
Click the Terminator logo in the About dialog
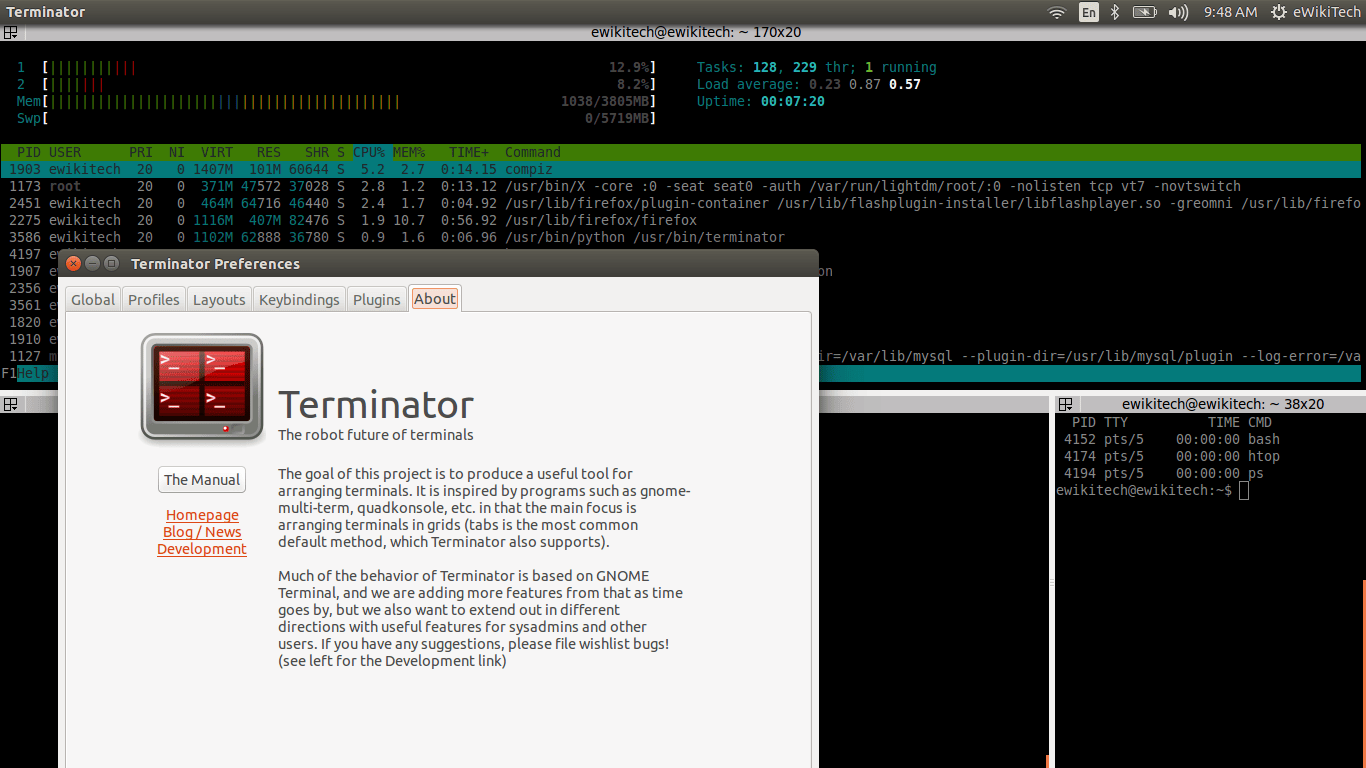pos(201,389)
